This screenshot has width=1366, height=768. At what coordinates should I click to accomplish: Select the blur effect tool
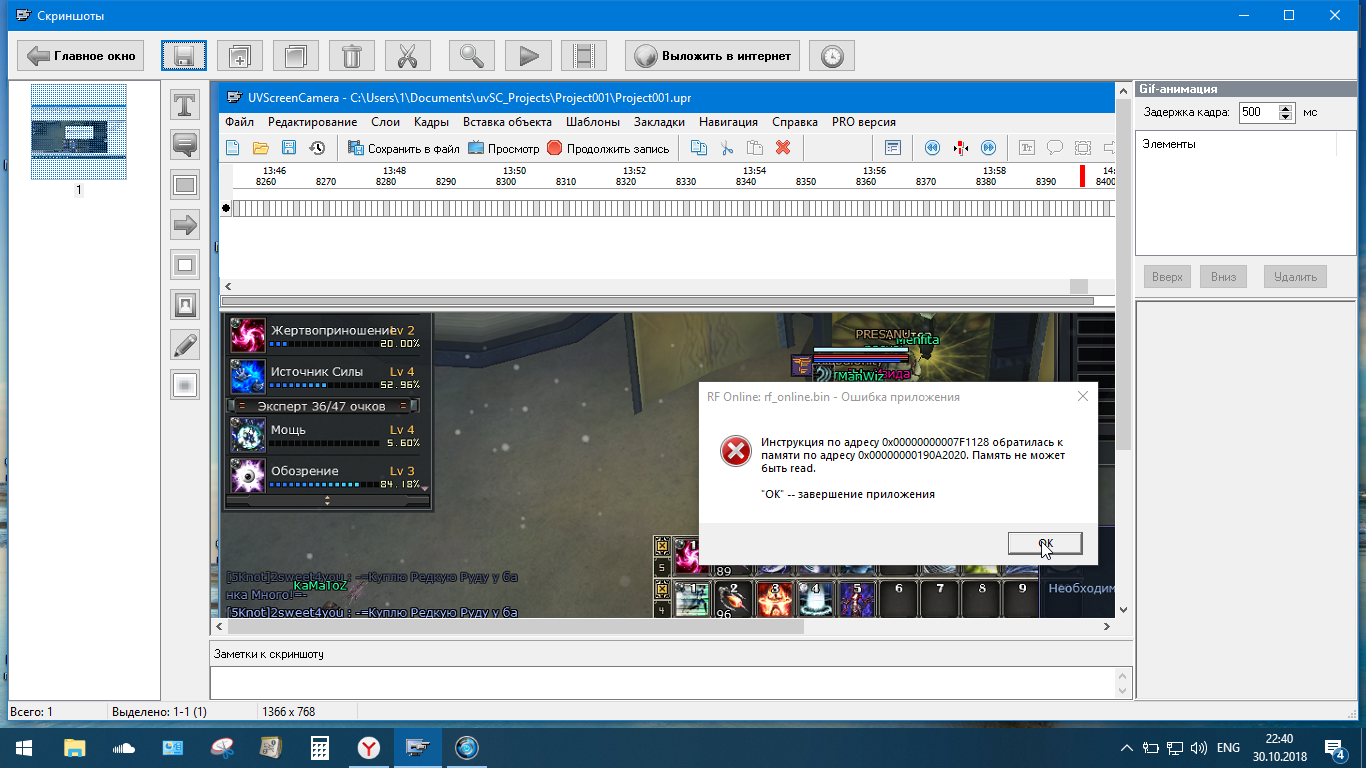pos(185,385)
